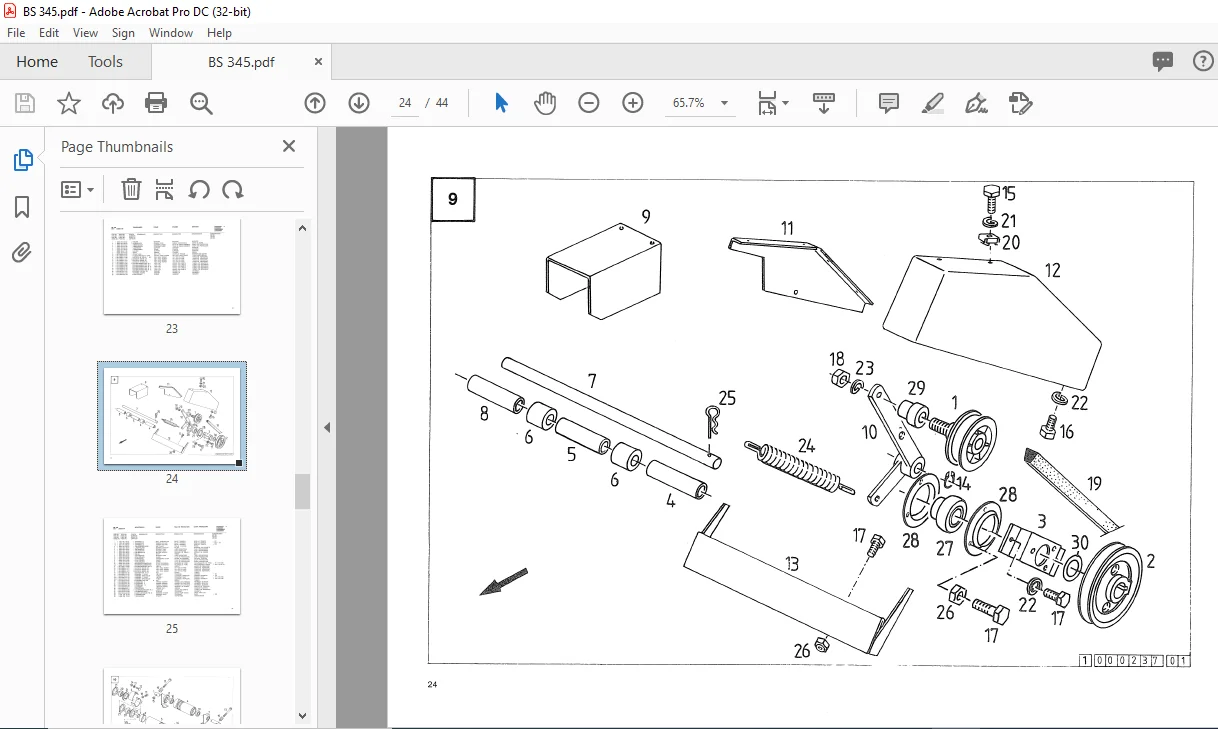Click the thumbnails scrollbar down arrow
Screen dimensions: 1218x729
(x=303, y=715)
